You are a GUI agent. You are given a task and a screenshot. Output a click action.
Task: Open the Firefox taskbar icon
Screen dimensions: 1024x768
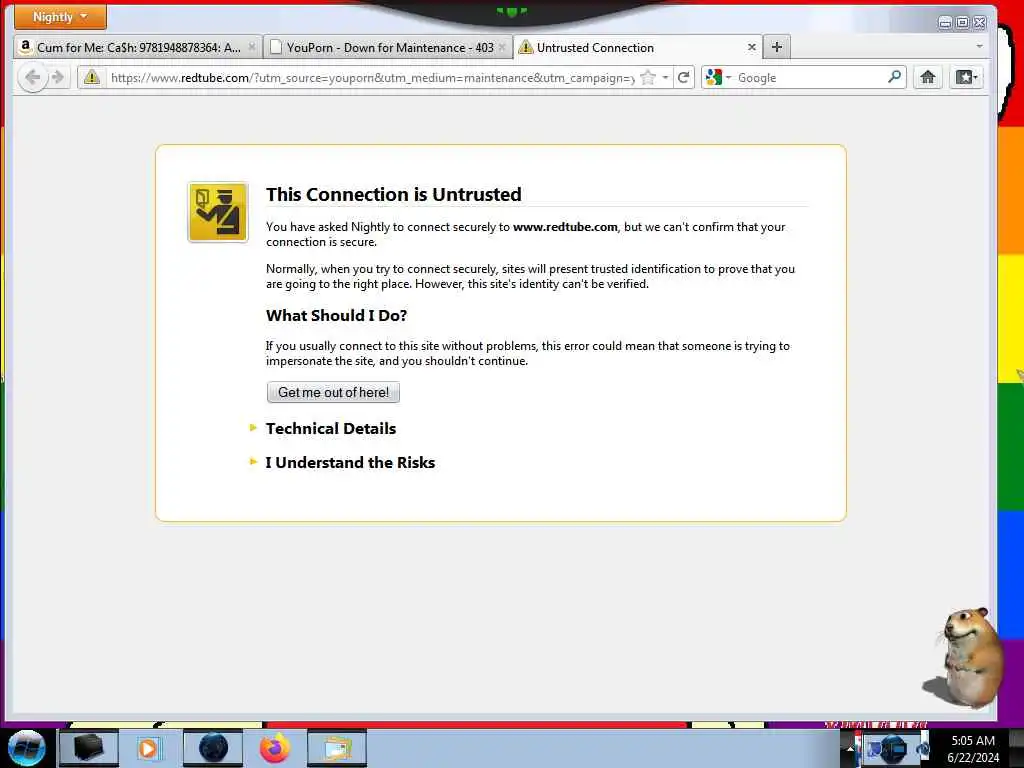(x=275, y=748)
